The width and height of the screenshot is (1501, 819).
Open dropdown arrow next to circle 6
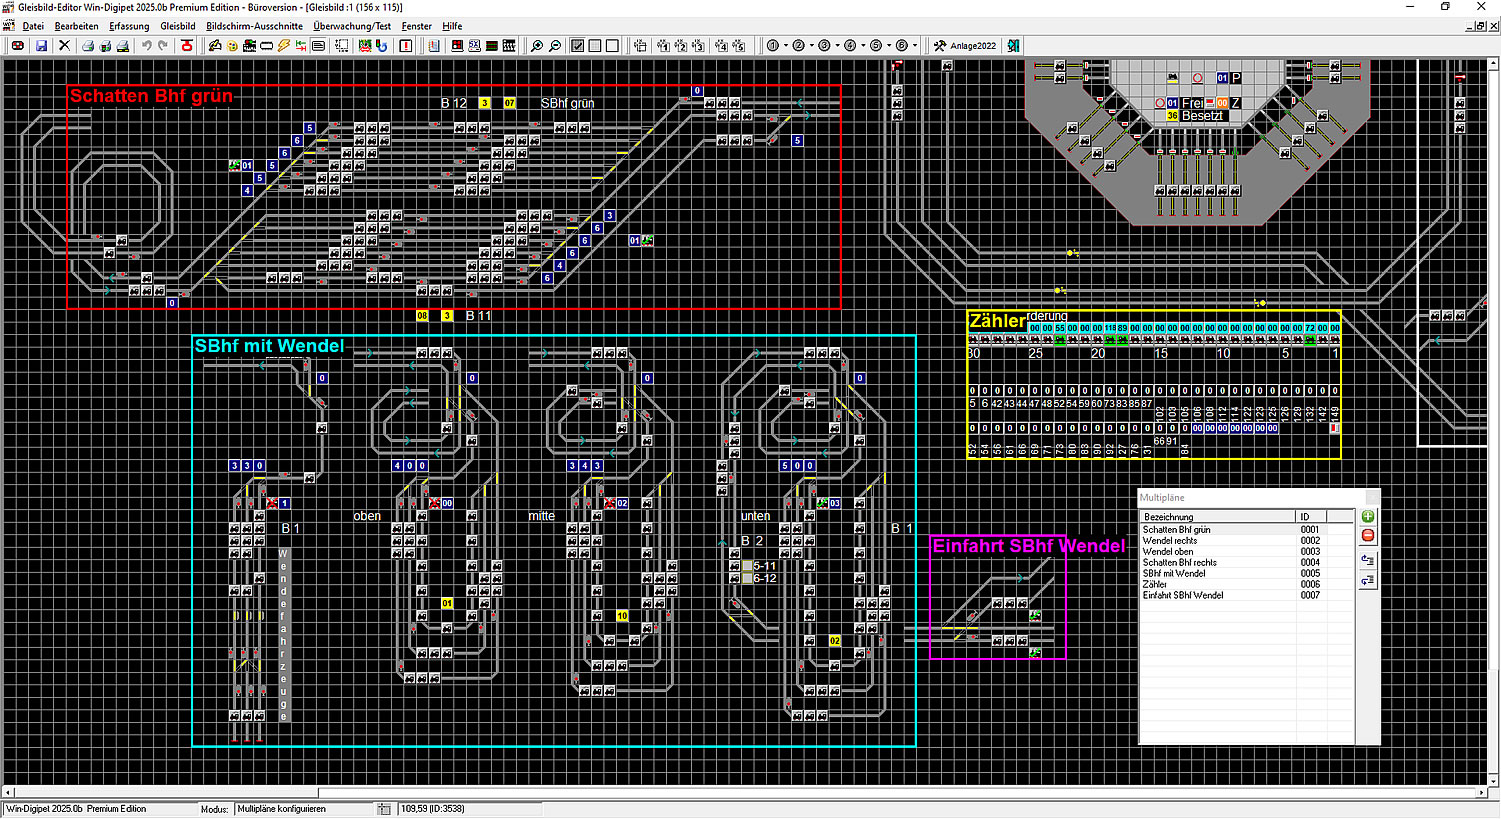915,46
